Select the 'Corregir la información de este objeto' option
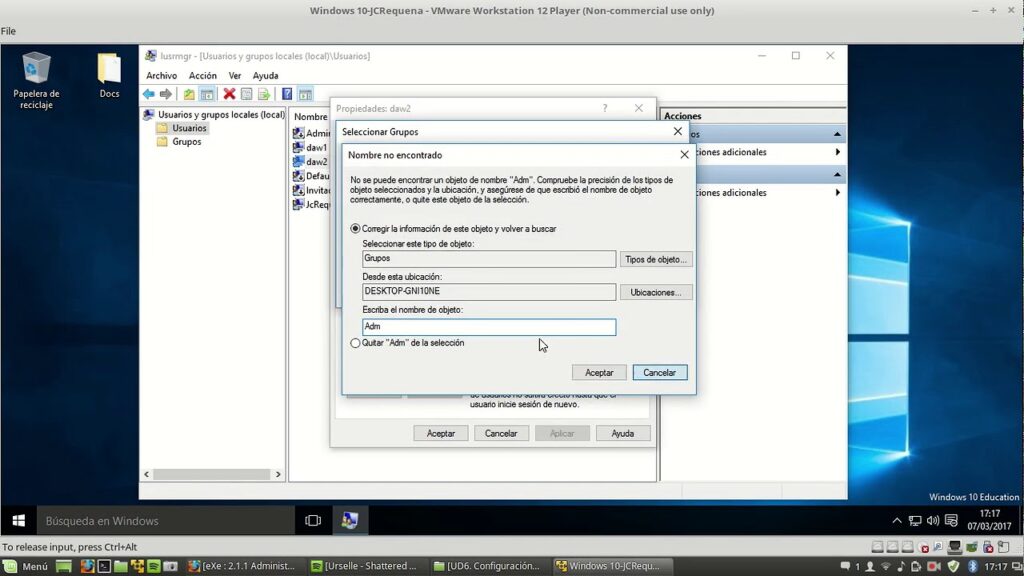Screen dimensions: 1024x576 click(356, 228)
